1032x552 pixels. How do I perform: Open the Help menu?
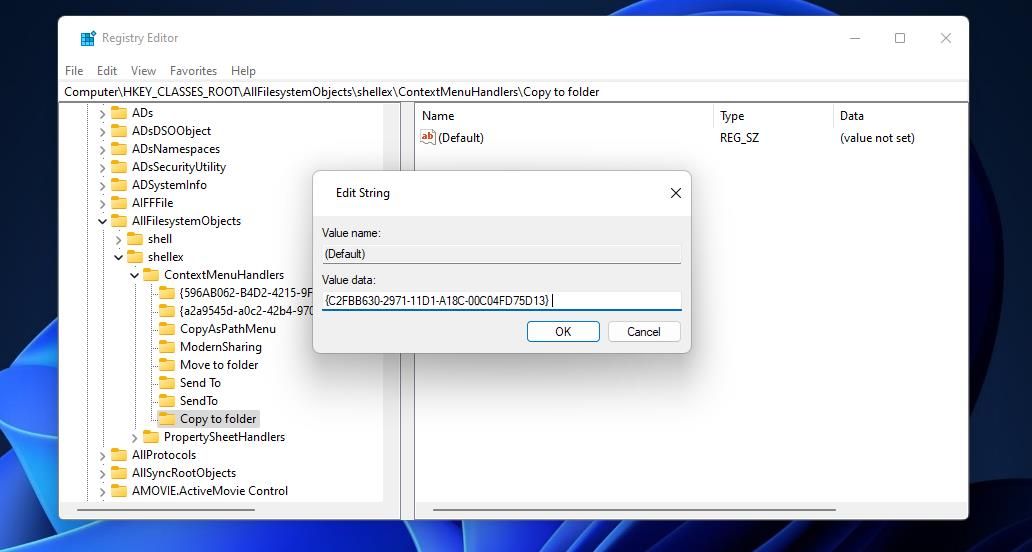click(243, 71)
